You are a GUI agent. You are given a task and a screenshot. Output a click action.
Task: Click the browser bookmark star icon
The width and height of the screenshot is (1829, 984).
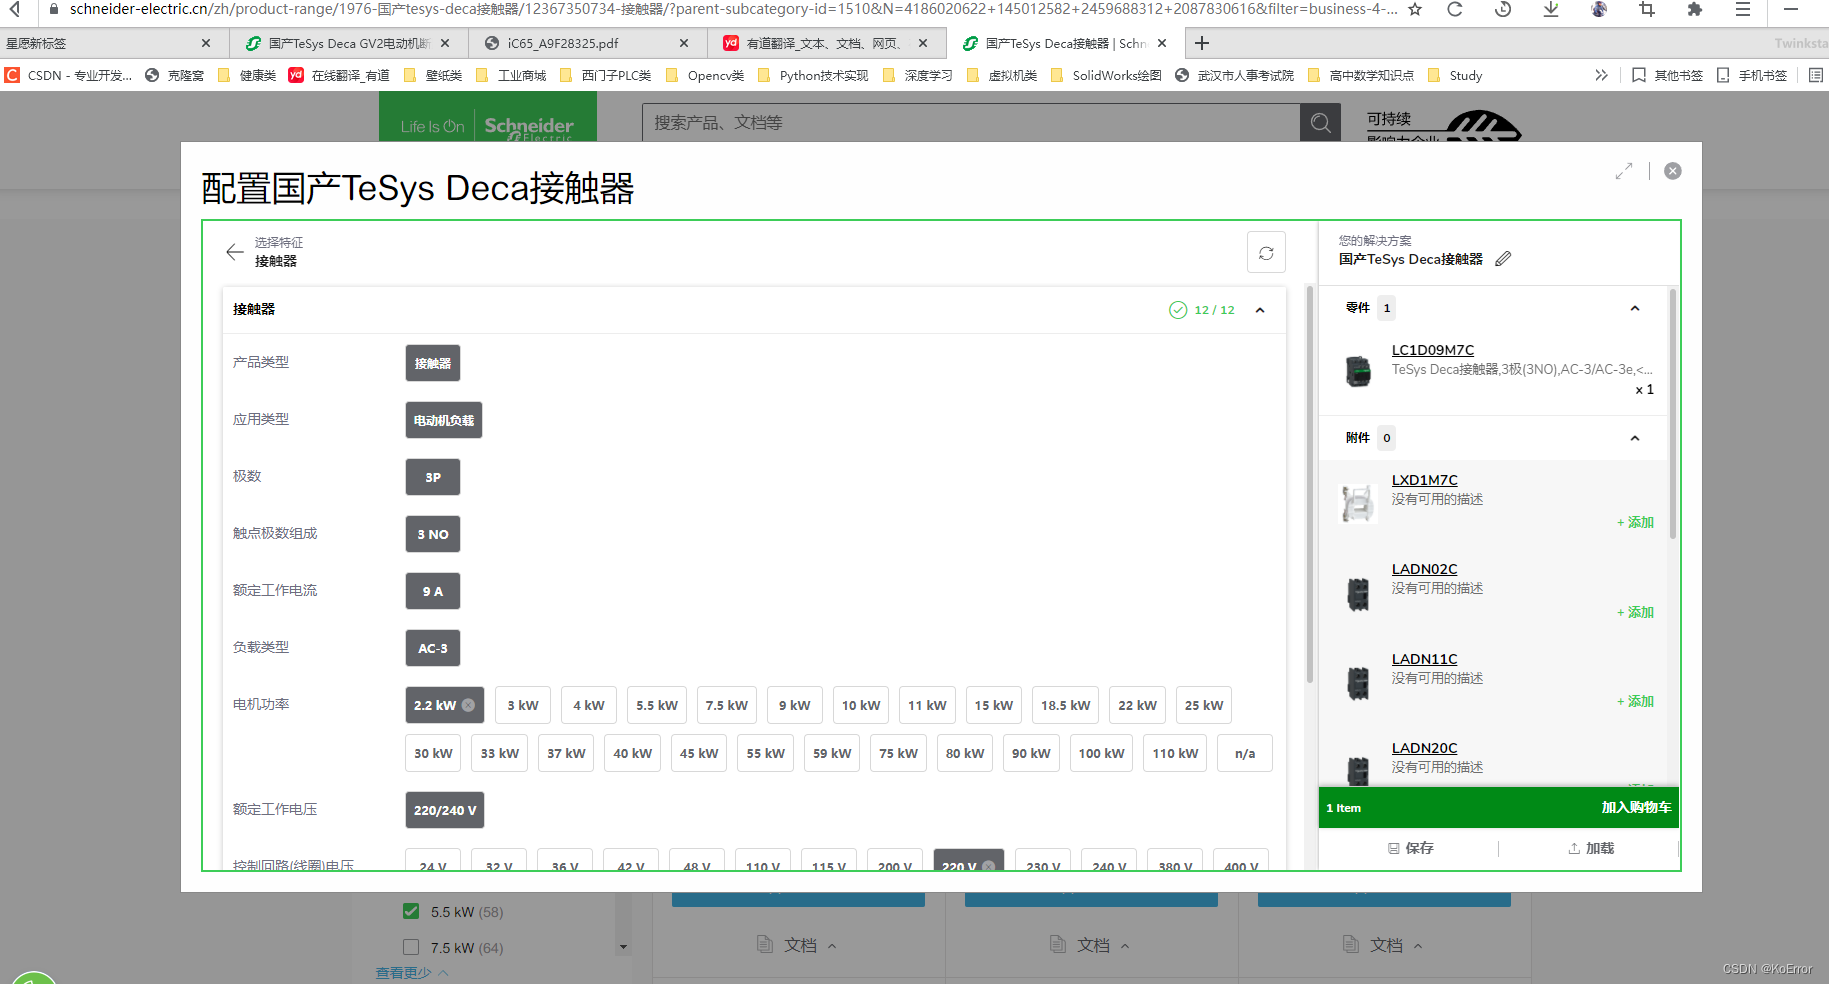point(1415,9)
